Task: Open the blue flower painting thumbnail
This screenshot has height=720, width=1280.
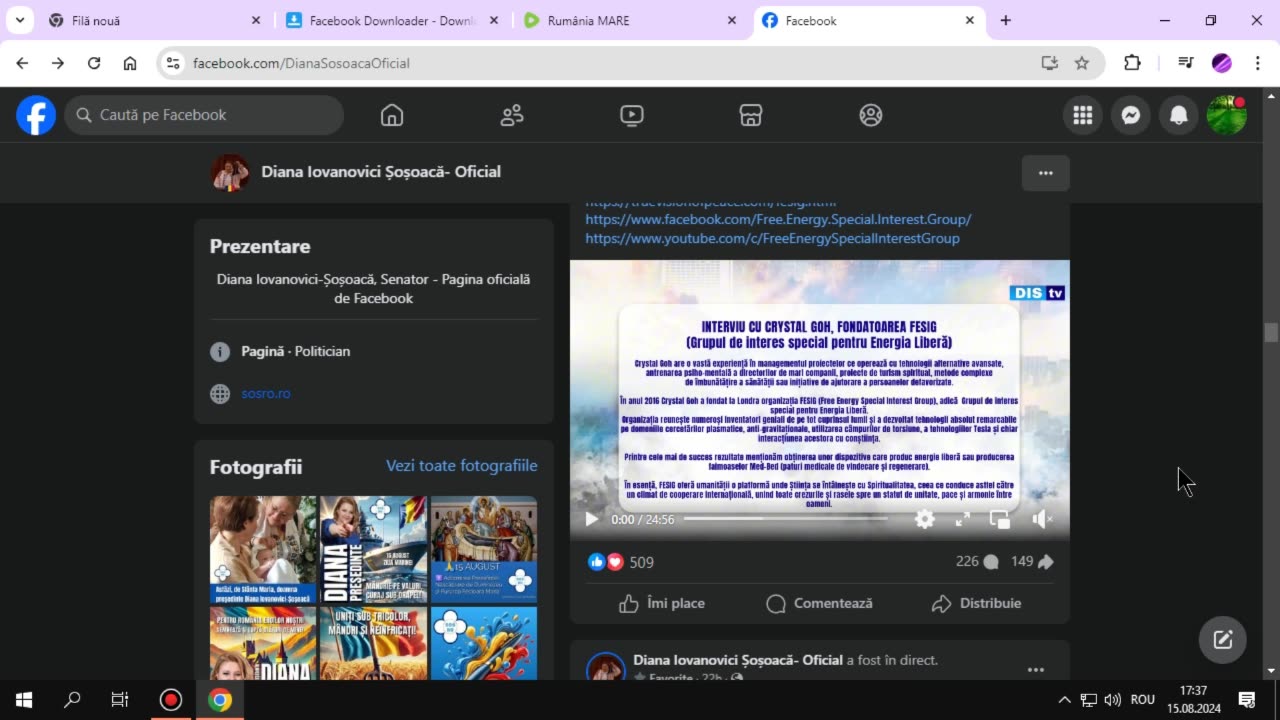Action: [484, 643]
